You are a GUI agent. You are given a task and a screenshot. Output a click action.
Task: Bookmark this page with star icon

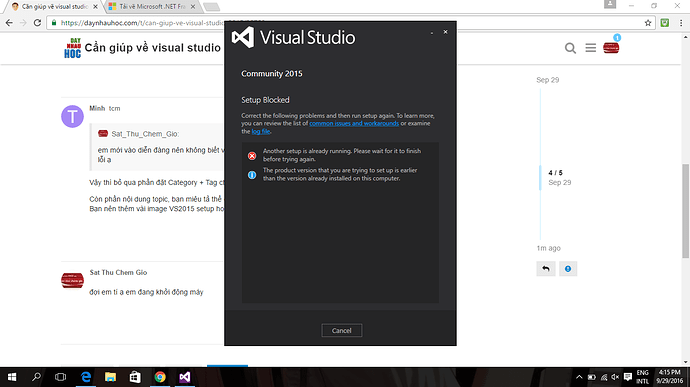pyautogui.click(x=648, y=23)
